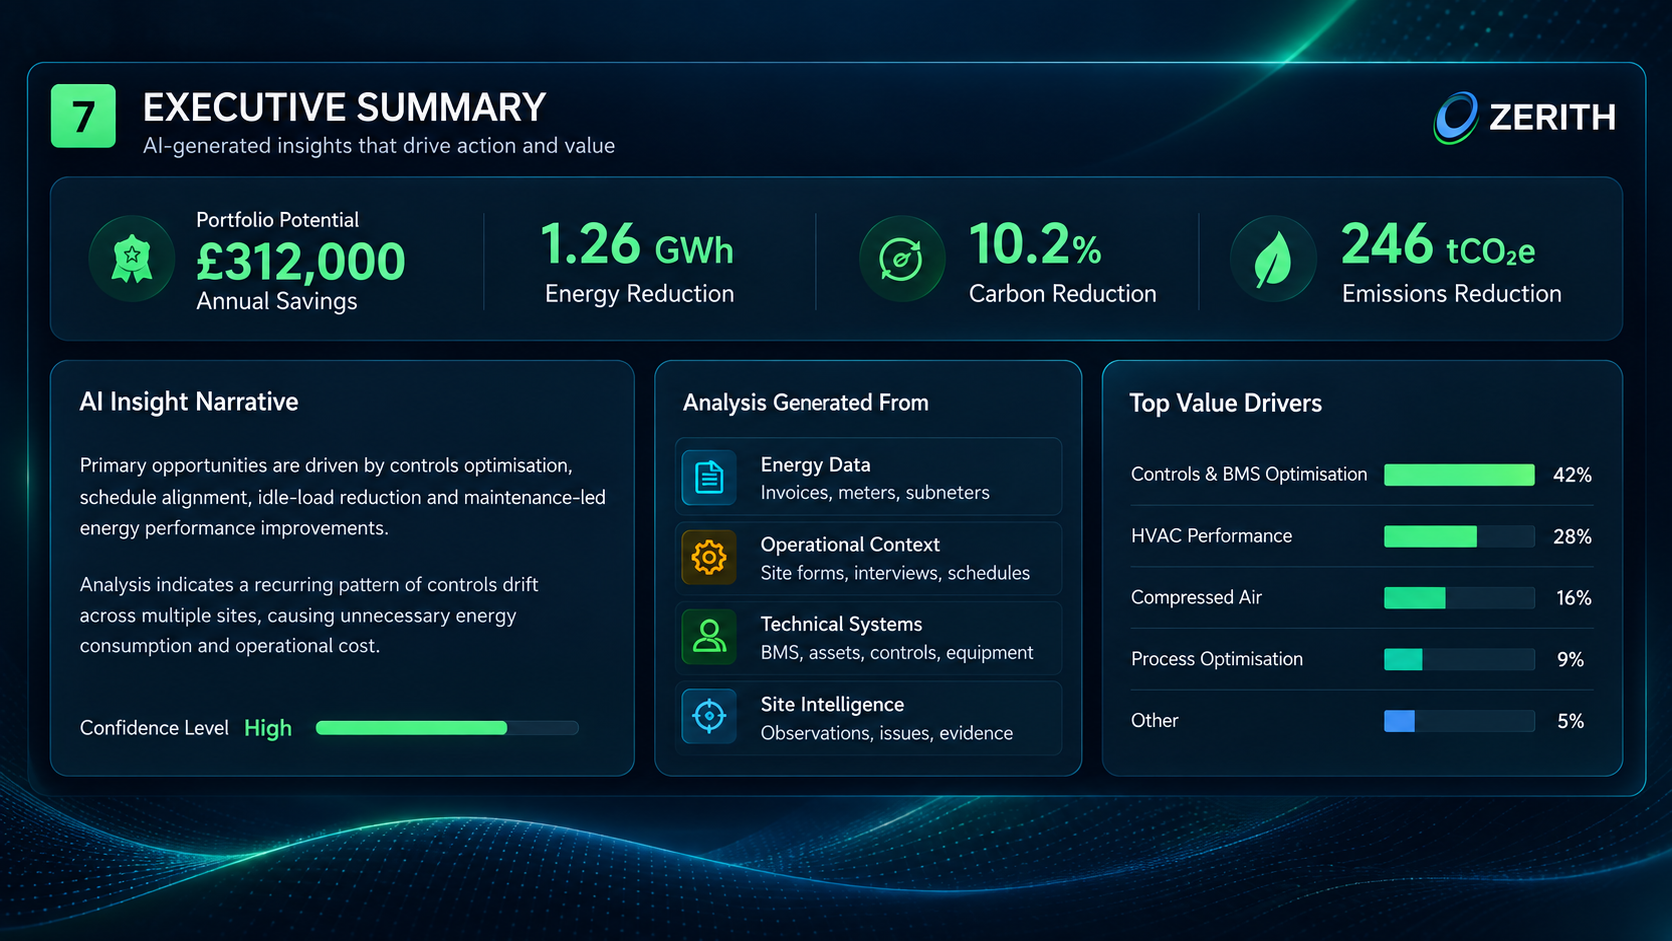Click the Top Value Drivers heading
The width and height of the screenshot is (1672, 941).
(1226, 403)
